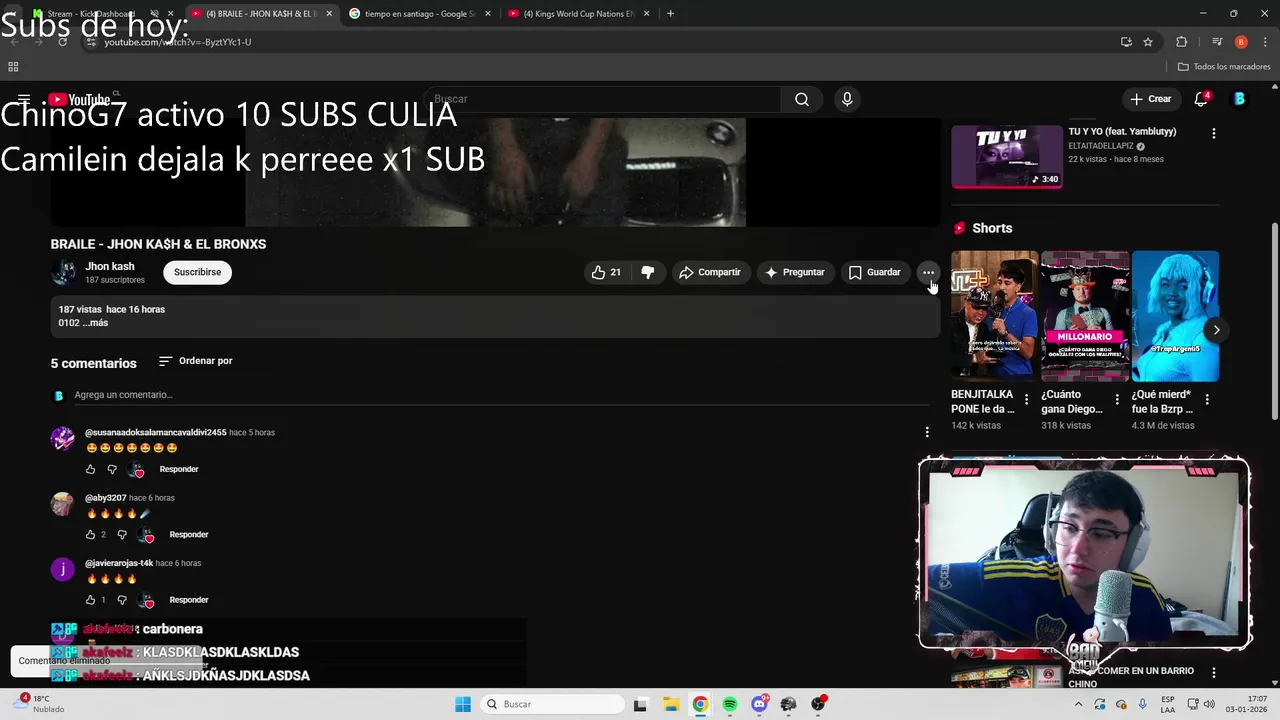Bookmark this page with the star icon
This screenshot has height=720, width=1280.
(x=1148, y=42)
